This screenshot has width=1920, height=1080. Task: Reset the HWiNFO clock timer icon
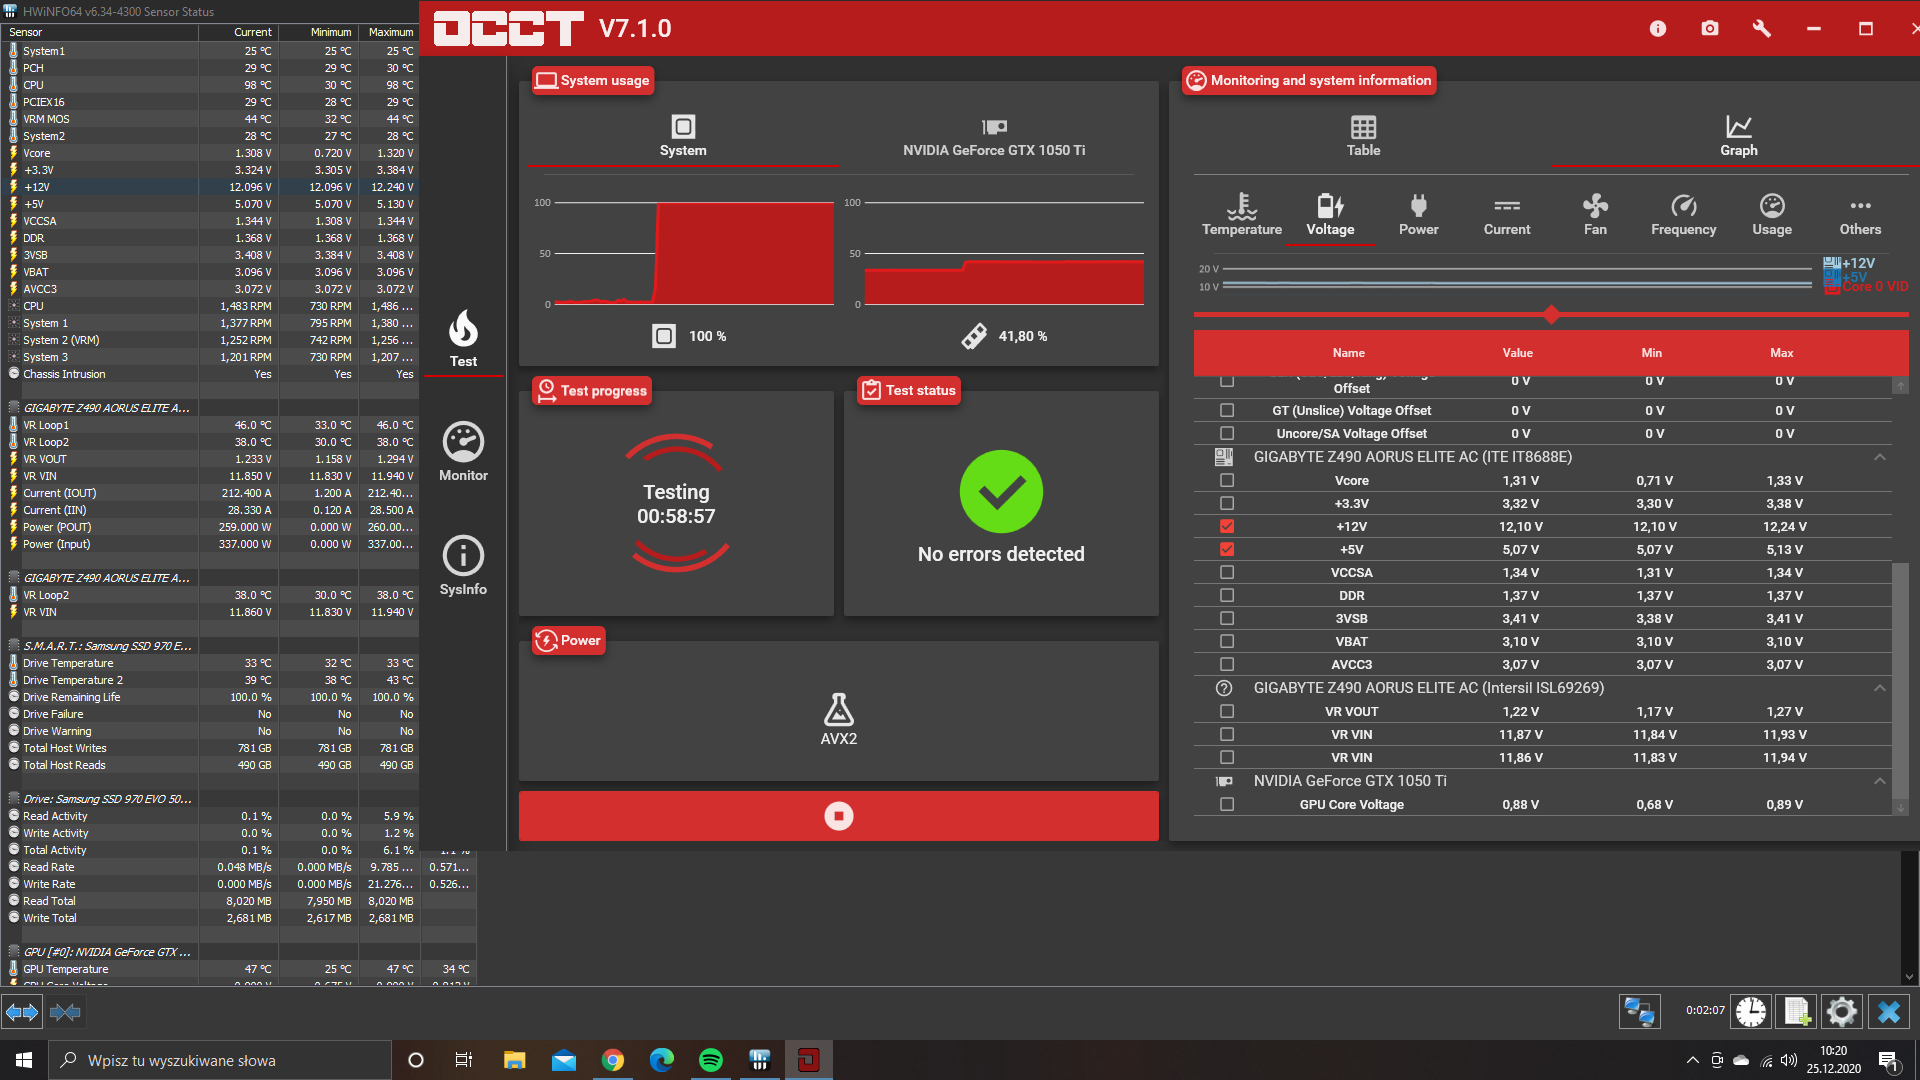click(1751, 1012)
